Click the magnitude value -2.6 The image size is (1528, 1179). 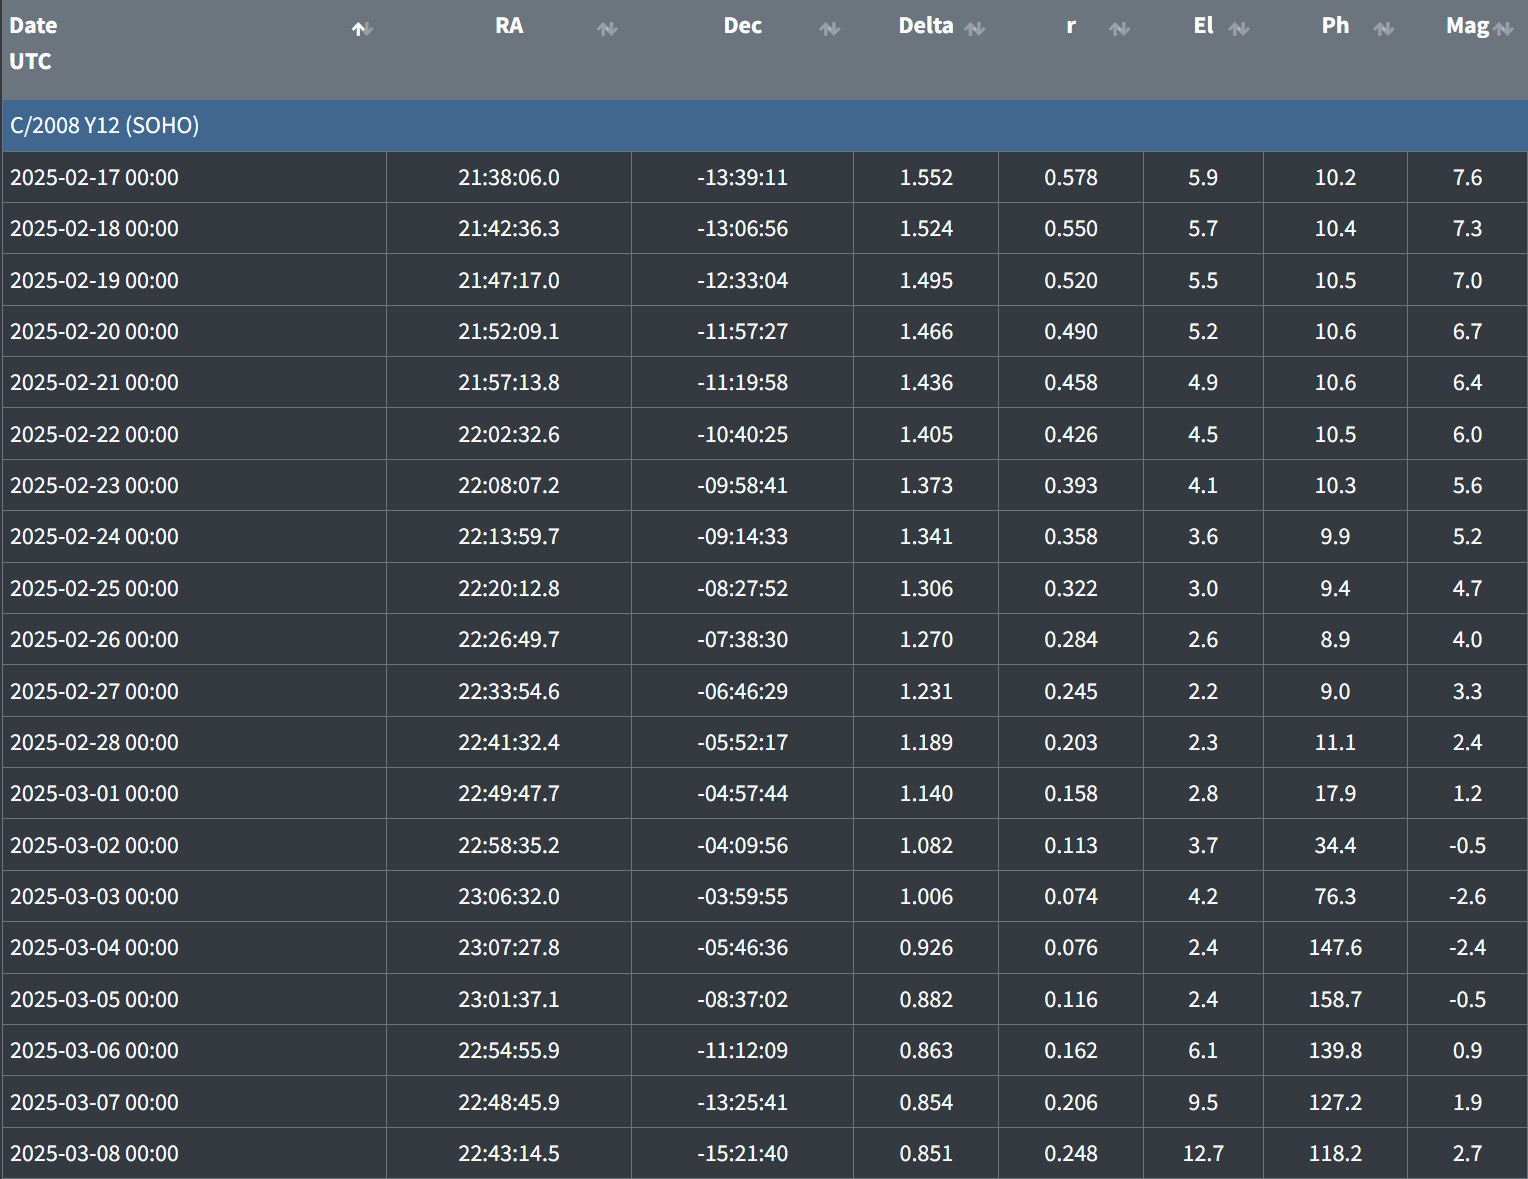tap(1467, 896)
